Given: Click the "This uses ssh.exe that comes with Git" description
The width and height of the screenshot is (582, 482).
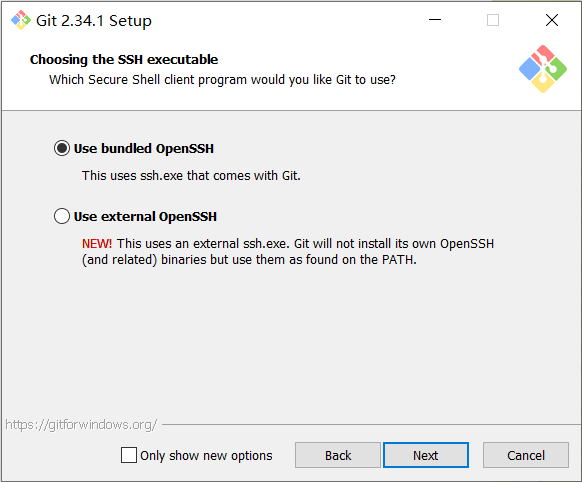Looking at the screenshot, I should click(191, 176).
